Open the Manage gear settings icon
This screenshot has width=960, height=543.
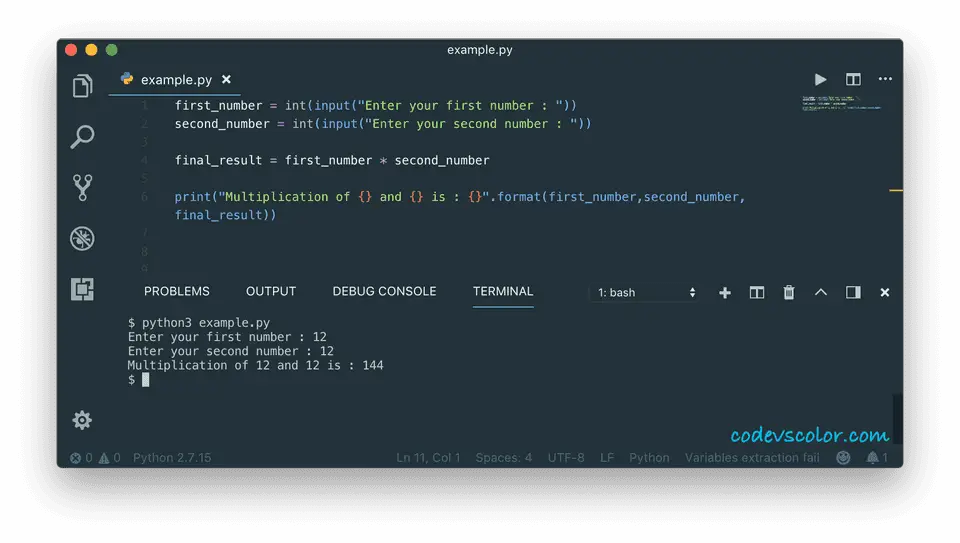(83, 420)
